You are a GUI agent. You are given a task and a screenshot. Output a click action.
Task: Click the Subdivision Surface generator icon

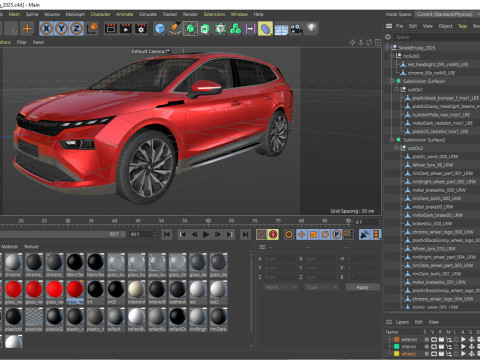(x=190, y=29)
